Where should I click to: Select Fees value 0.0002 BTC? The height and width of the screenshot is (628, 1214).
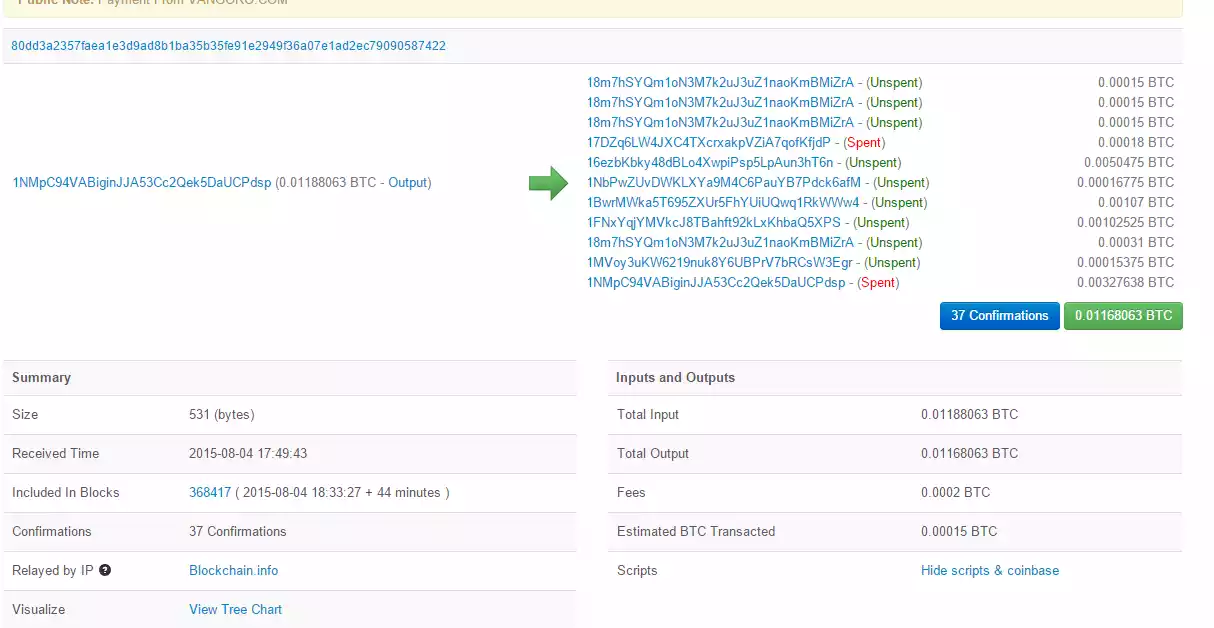pos(955,492)
